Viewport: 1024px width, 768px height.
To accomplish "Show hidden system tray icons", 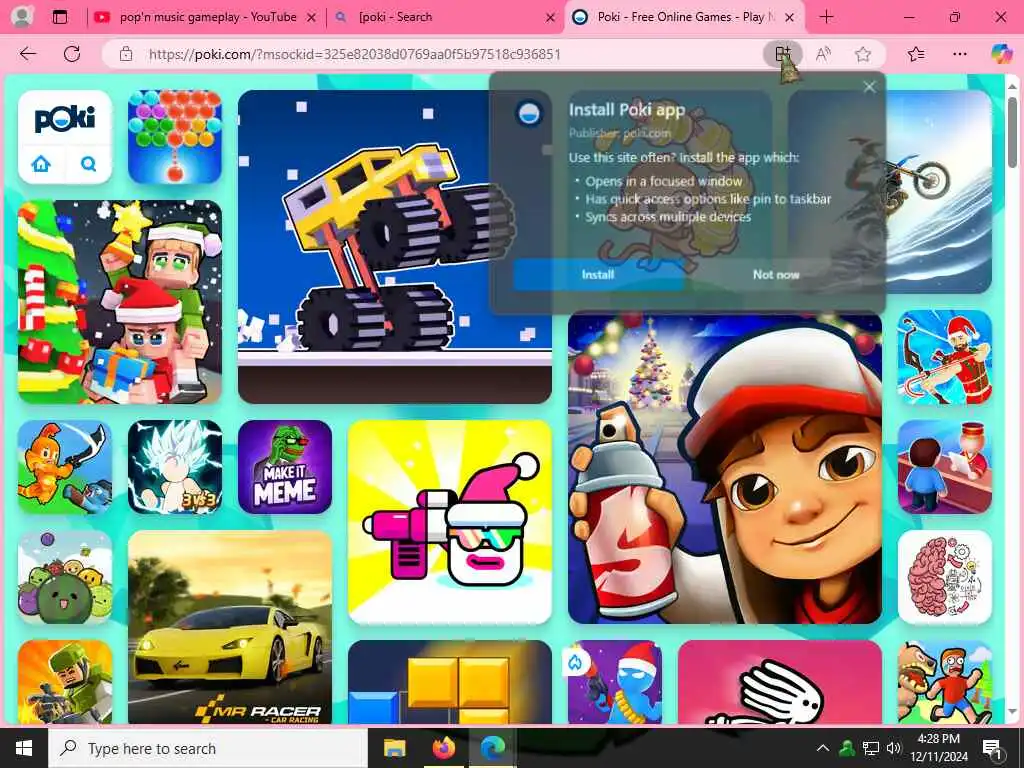I will (x=823, y=748).
